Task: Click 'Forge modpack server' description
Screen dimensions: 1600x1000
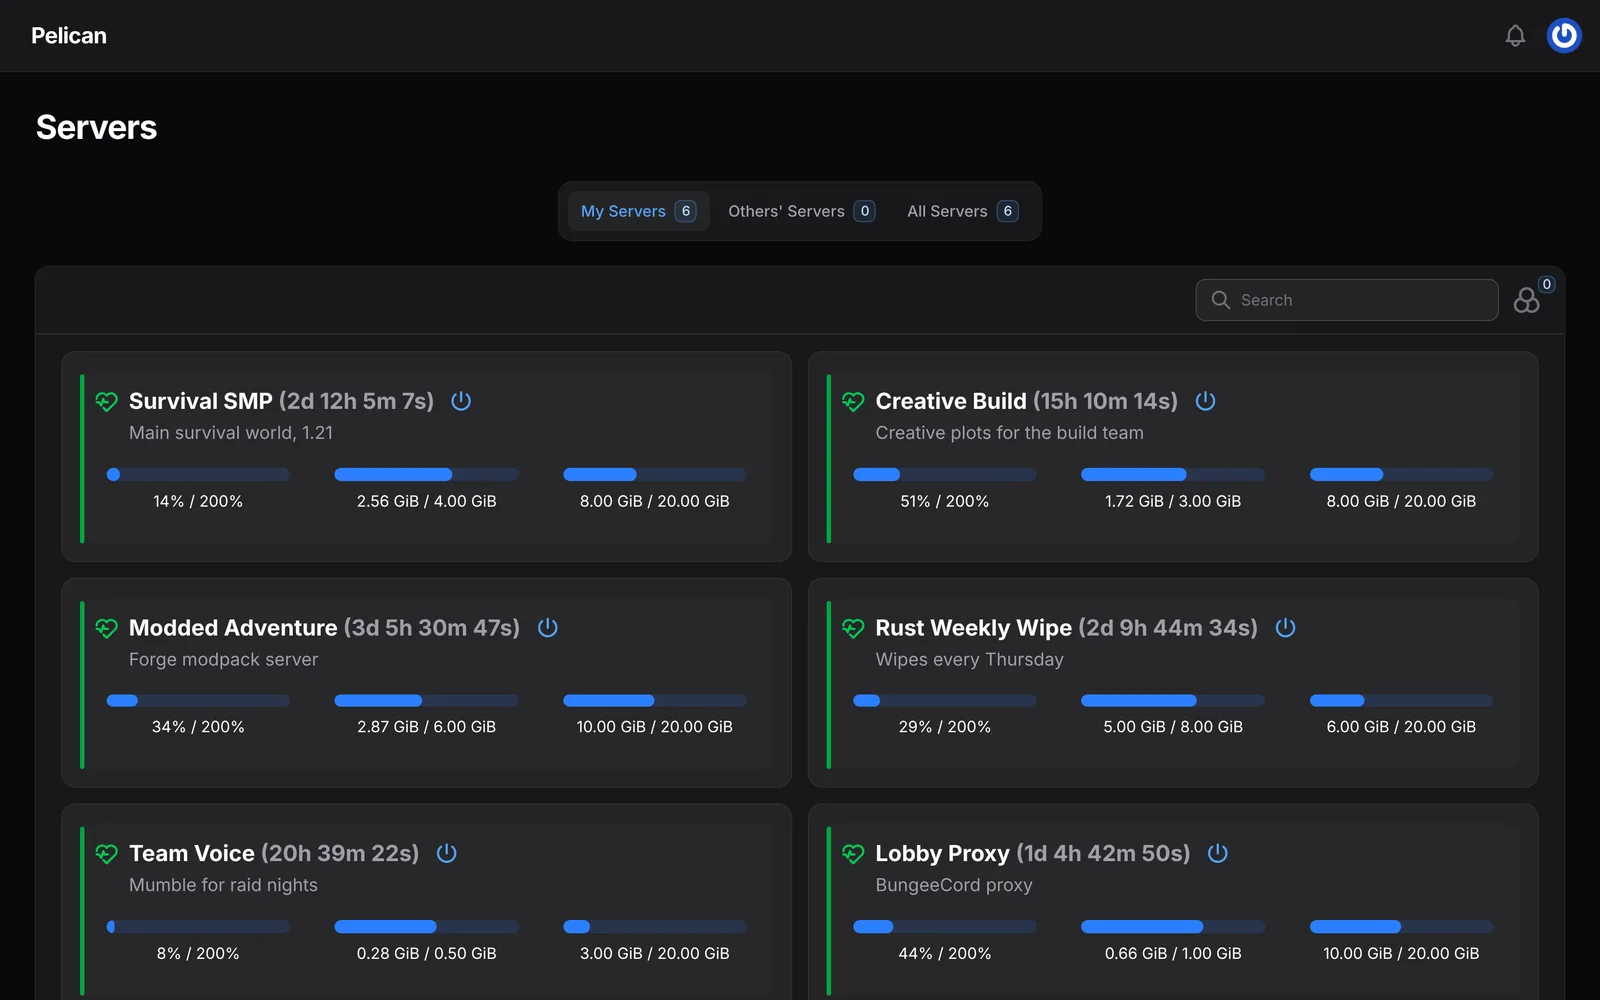Action: pyautogui.click(x=223, y=660)
